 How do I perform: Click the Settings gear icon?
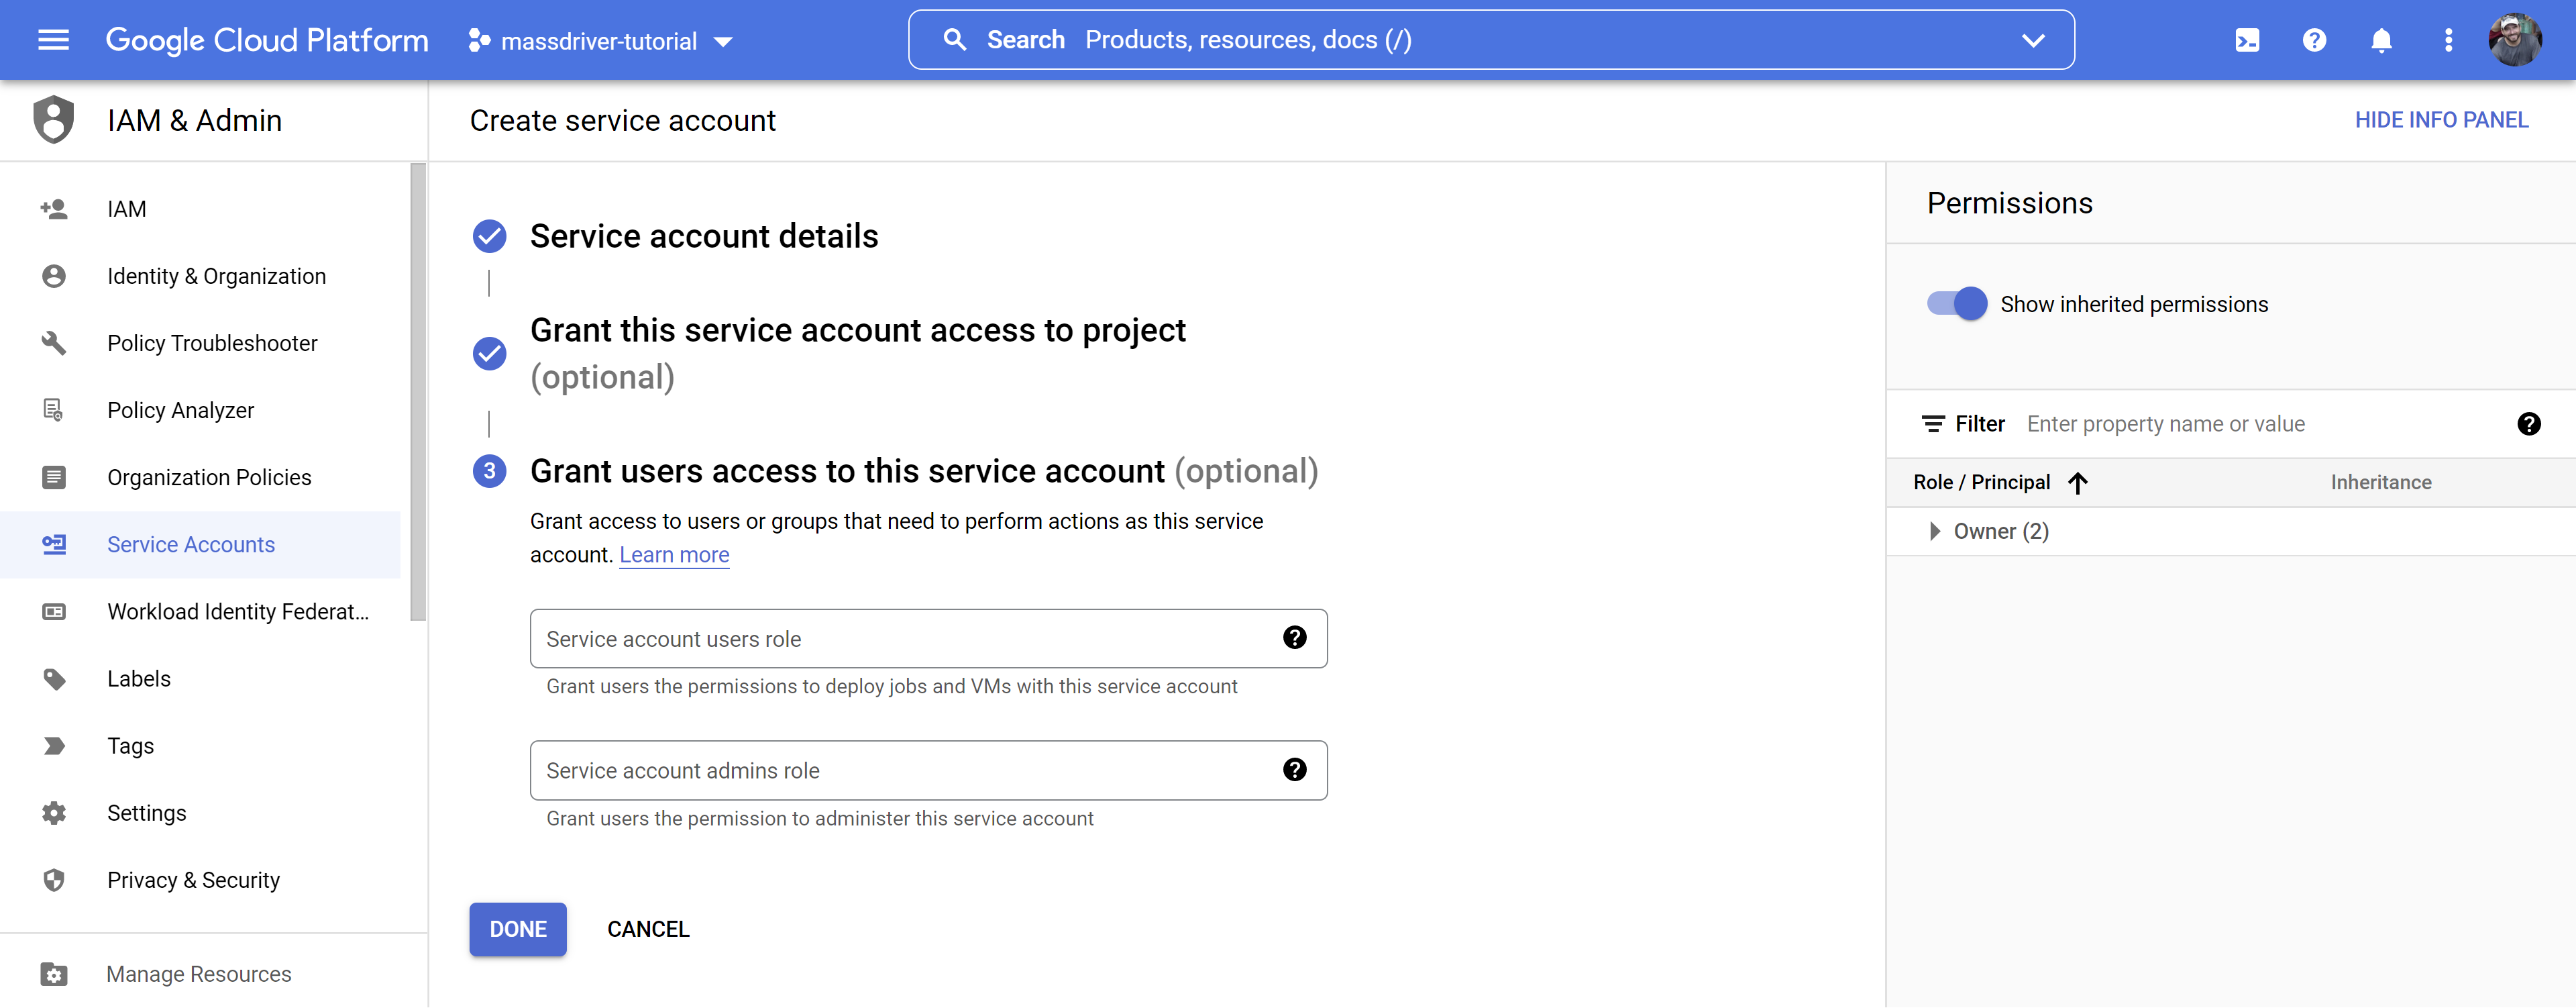click(x=54, y=813)
